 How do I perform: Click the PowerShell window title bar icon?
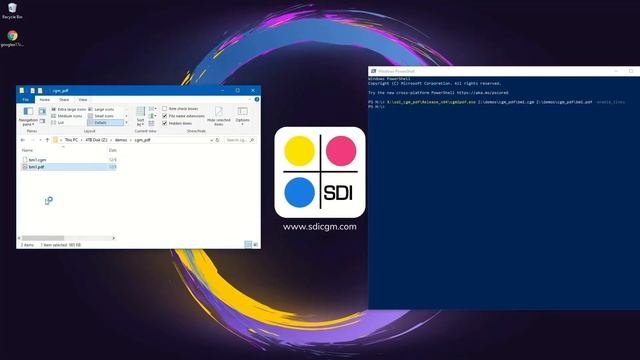373,71
